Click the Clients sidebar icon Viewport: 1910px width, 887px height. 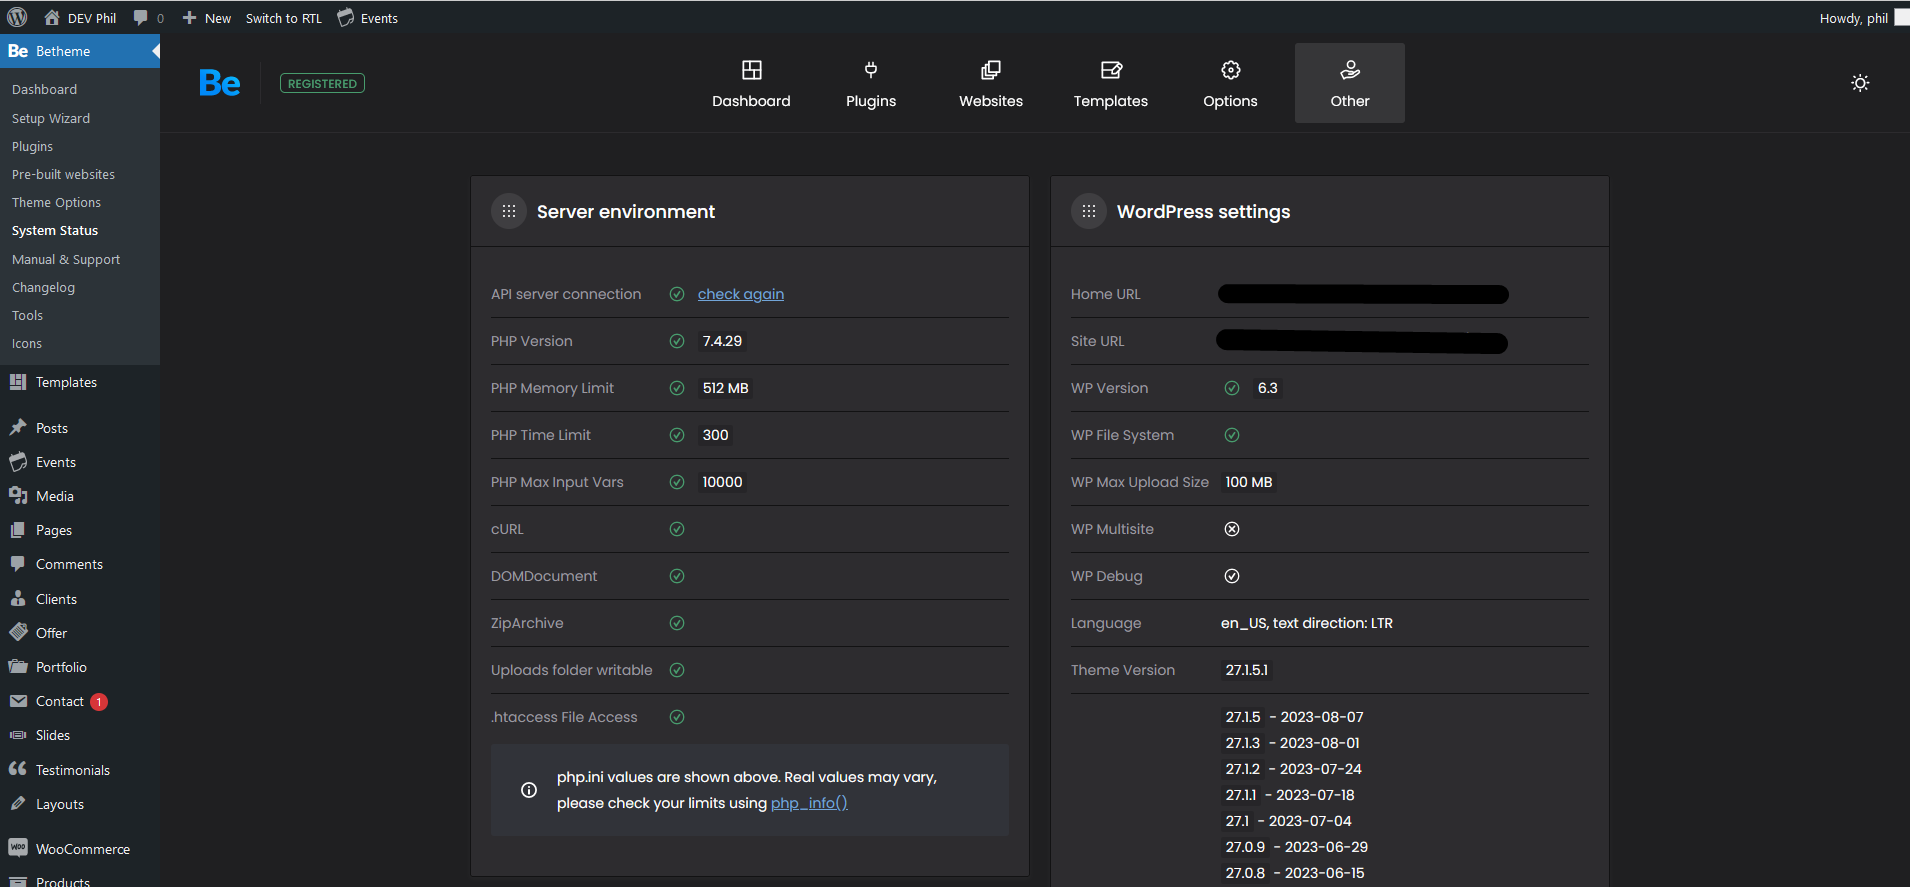[x=18, y=598]
